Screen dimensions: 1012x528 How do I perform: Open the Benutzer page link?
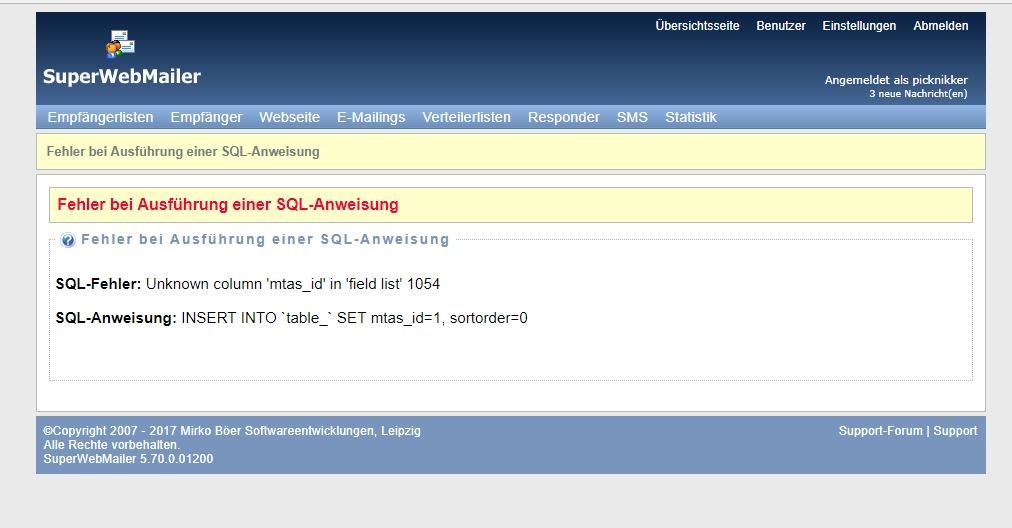coord(780,26)
